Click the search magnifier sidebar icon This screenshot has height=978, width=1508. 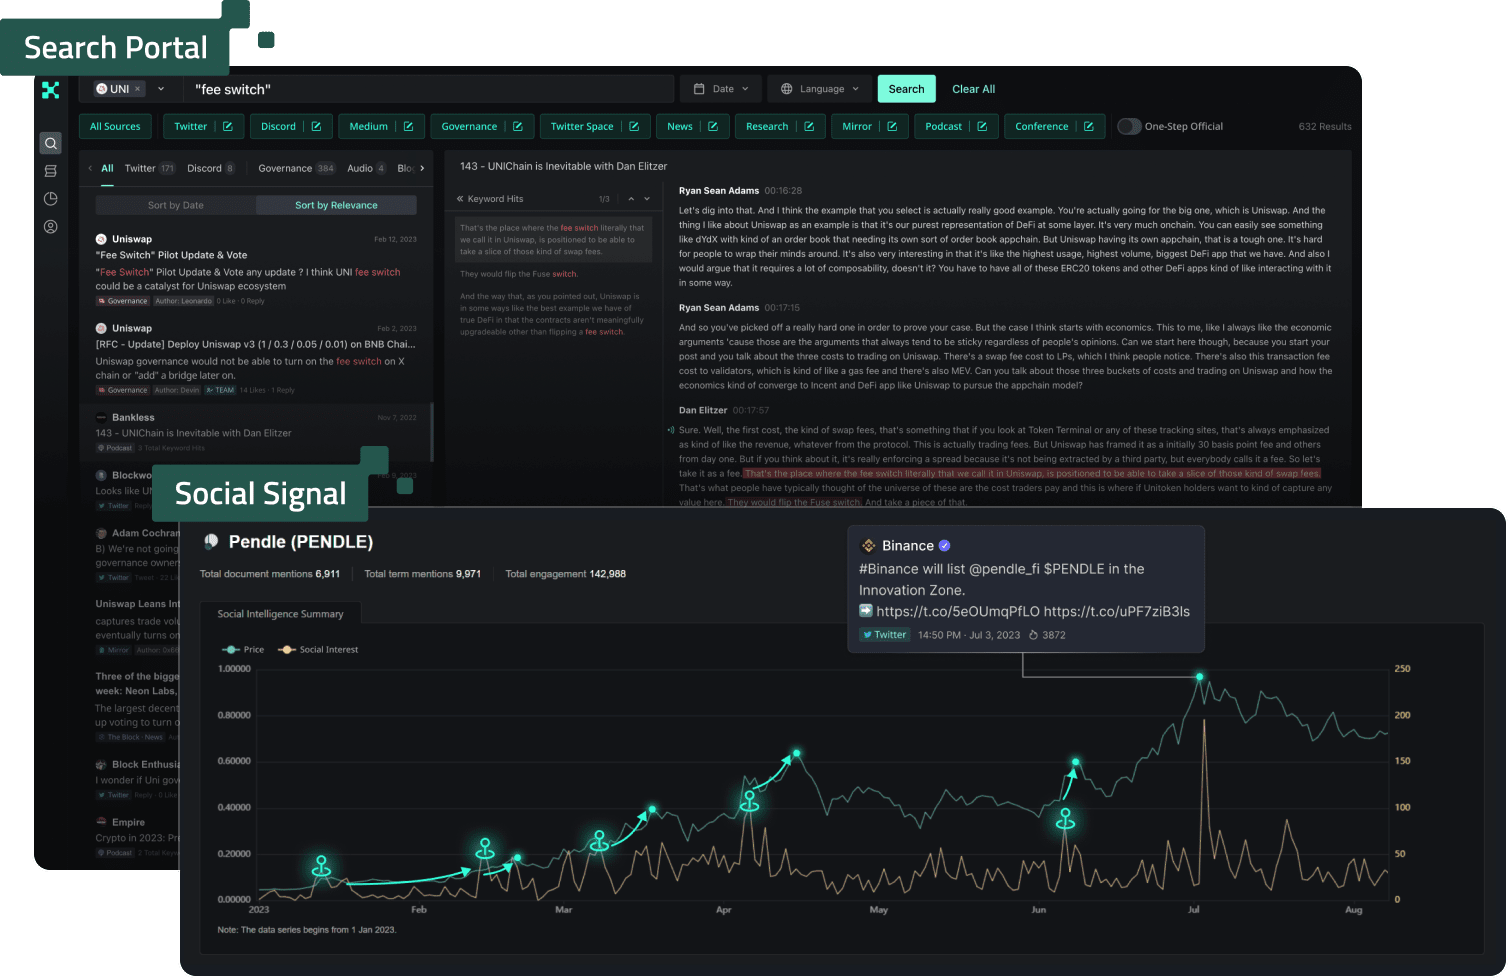(x=50, y=144)
